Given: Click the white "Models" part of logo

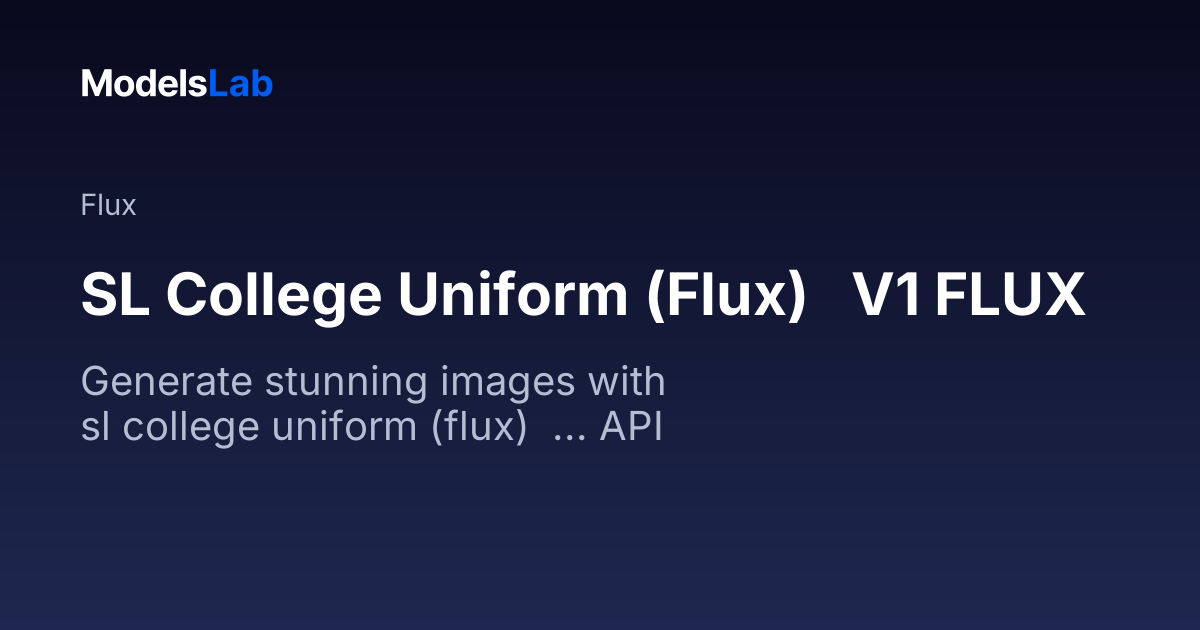Looking at the screenshot, I should (x=144, y=84).
